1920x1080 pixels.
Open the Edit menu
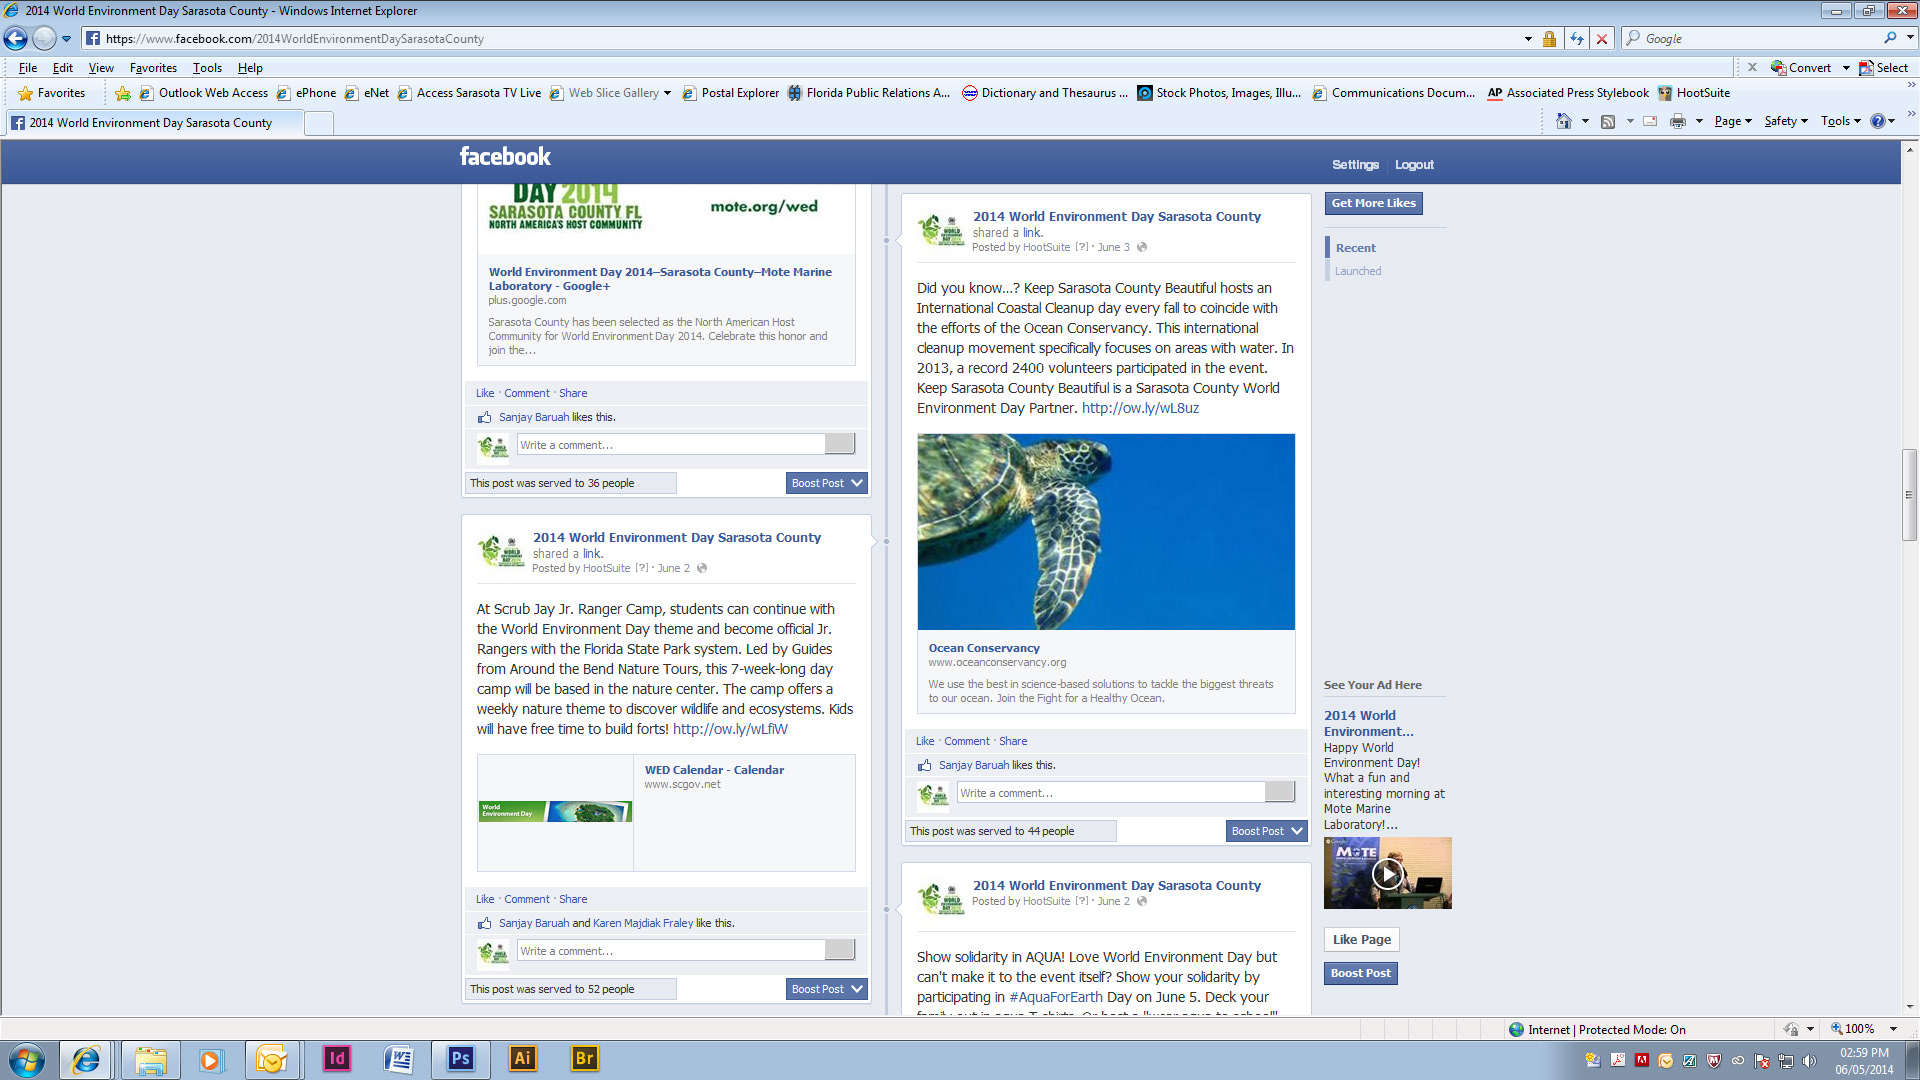(63, 68)
